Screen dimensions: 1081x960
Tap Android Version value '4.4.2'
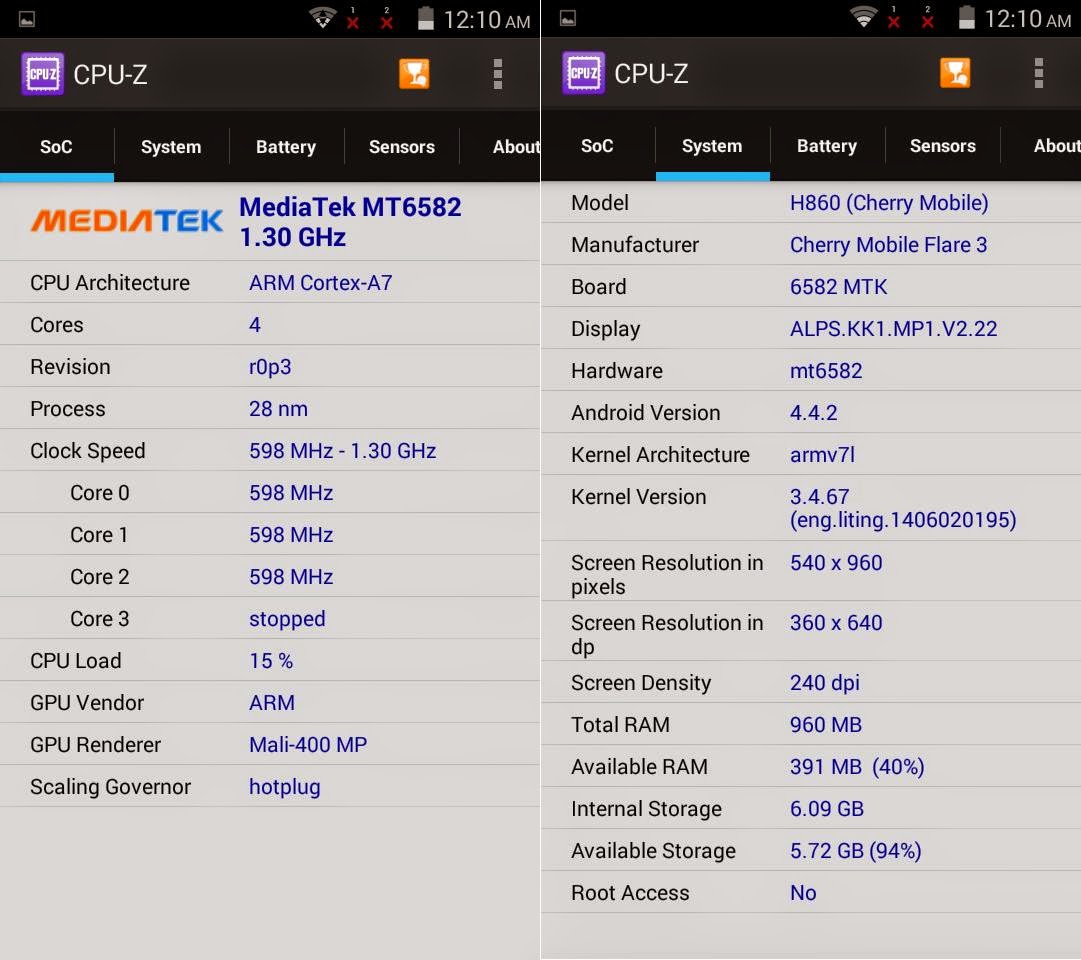(814, 413)
